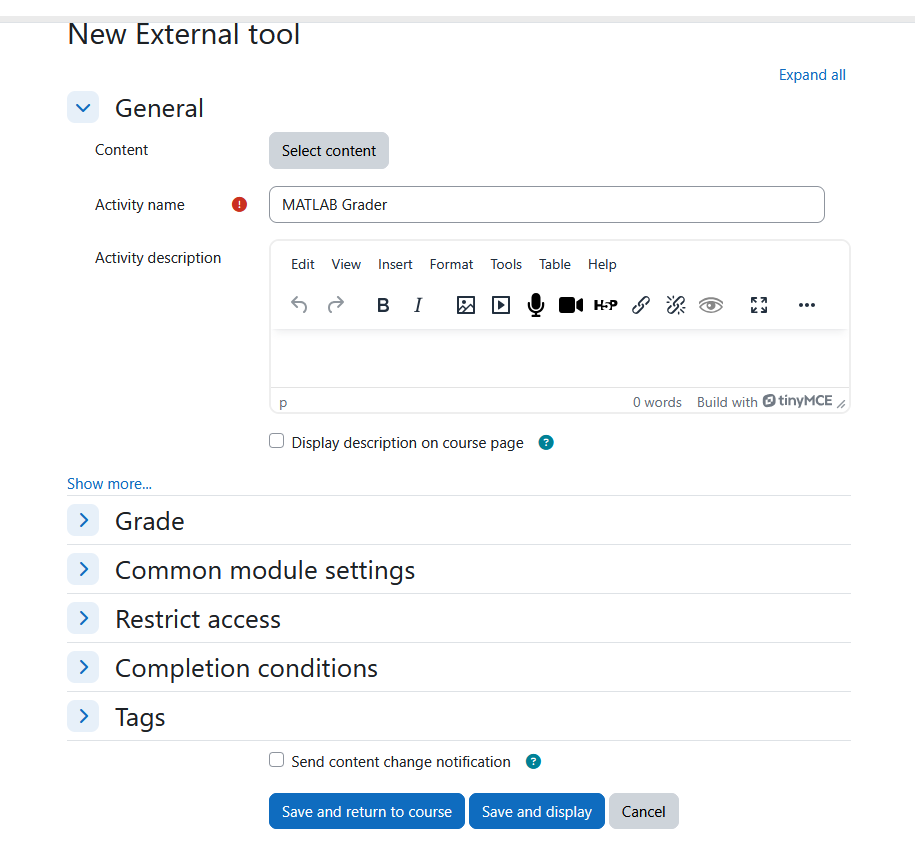Image resolution: width=915 pixels, height=841 pixels.
Task: Open the Table menu in editor
Action: (x=554, y=264)
